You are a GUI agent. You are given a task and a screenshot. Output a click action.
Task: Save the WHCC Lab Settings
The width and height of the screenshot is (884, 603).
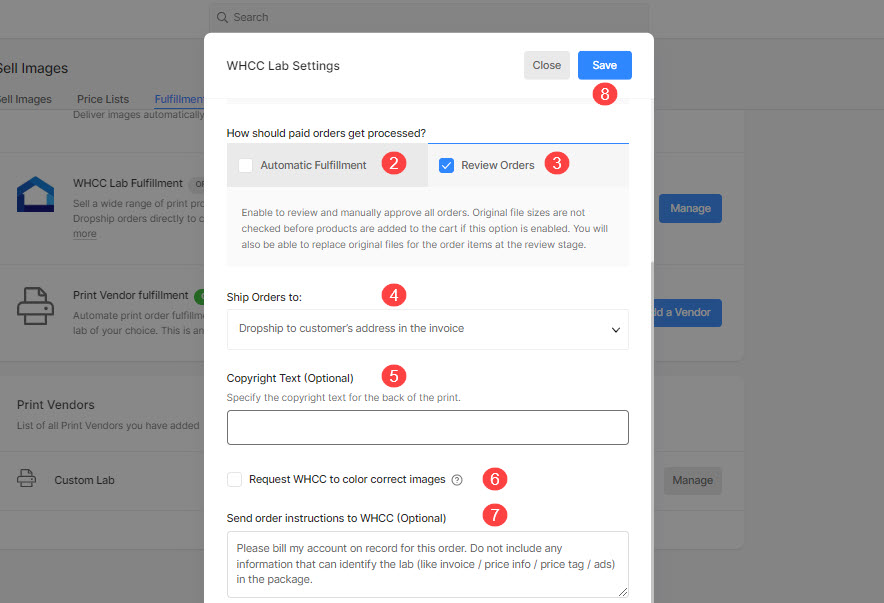click(x=604, y=65)
